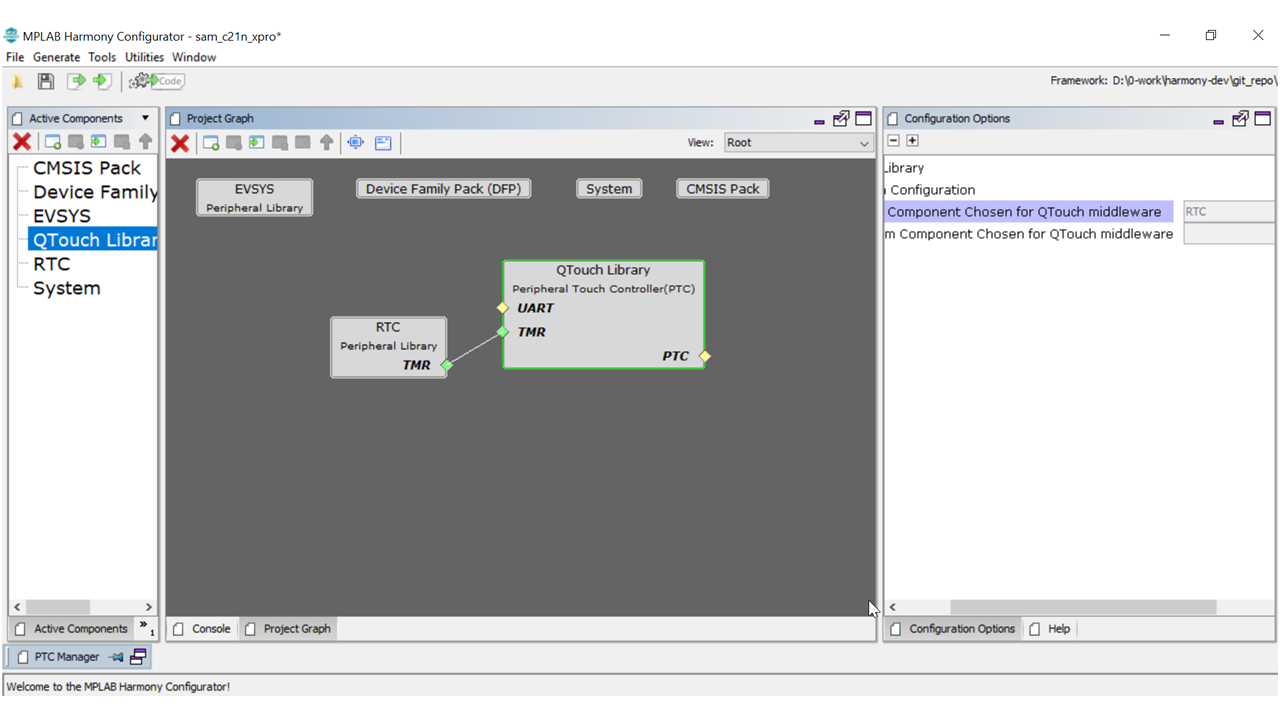Click the EVSYS Peripheral Library block
Image resolution: width=1280 pixels, height=720 pixels.
[x=254, y=197]
